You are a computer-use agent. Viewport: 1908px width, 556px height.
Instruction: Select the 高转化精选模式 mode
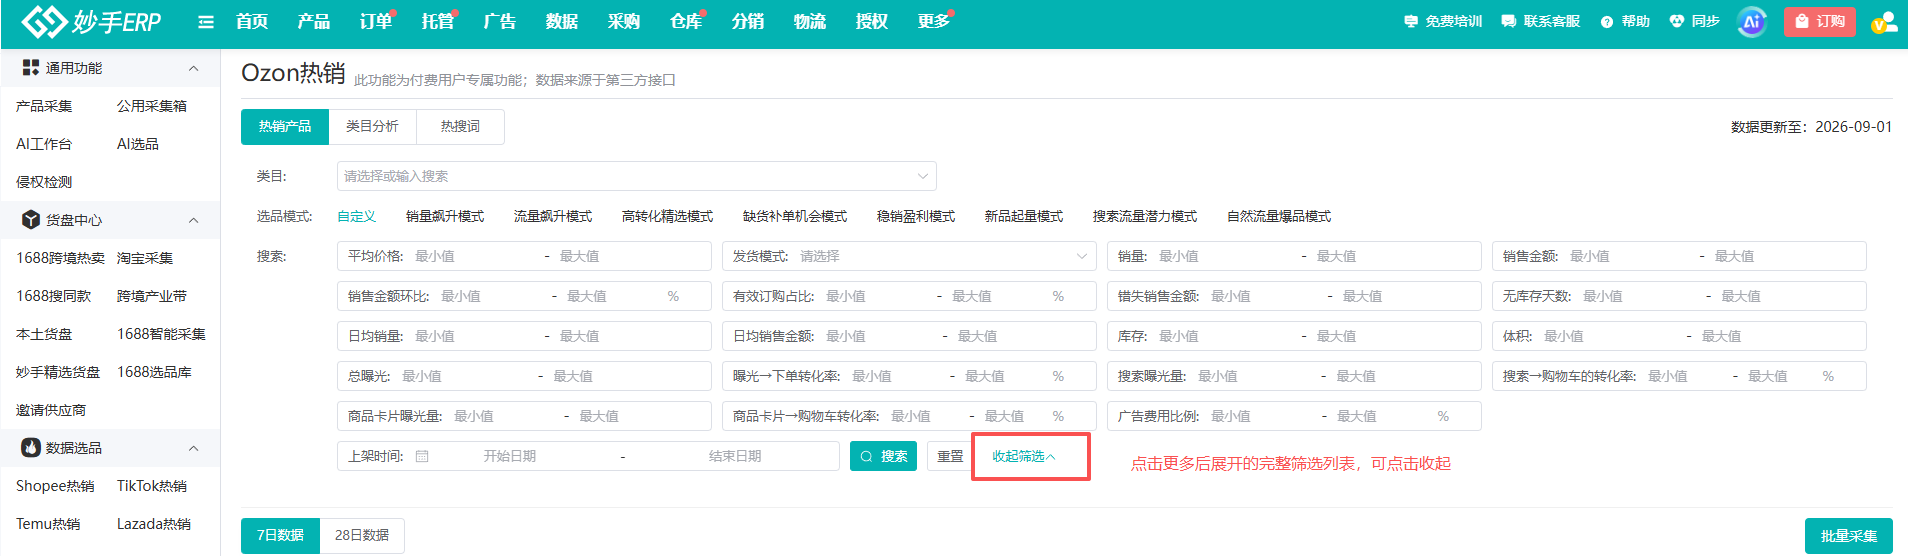667,217
